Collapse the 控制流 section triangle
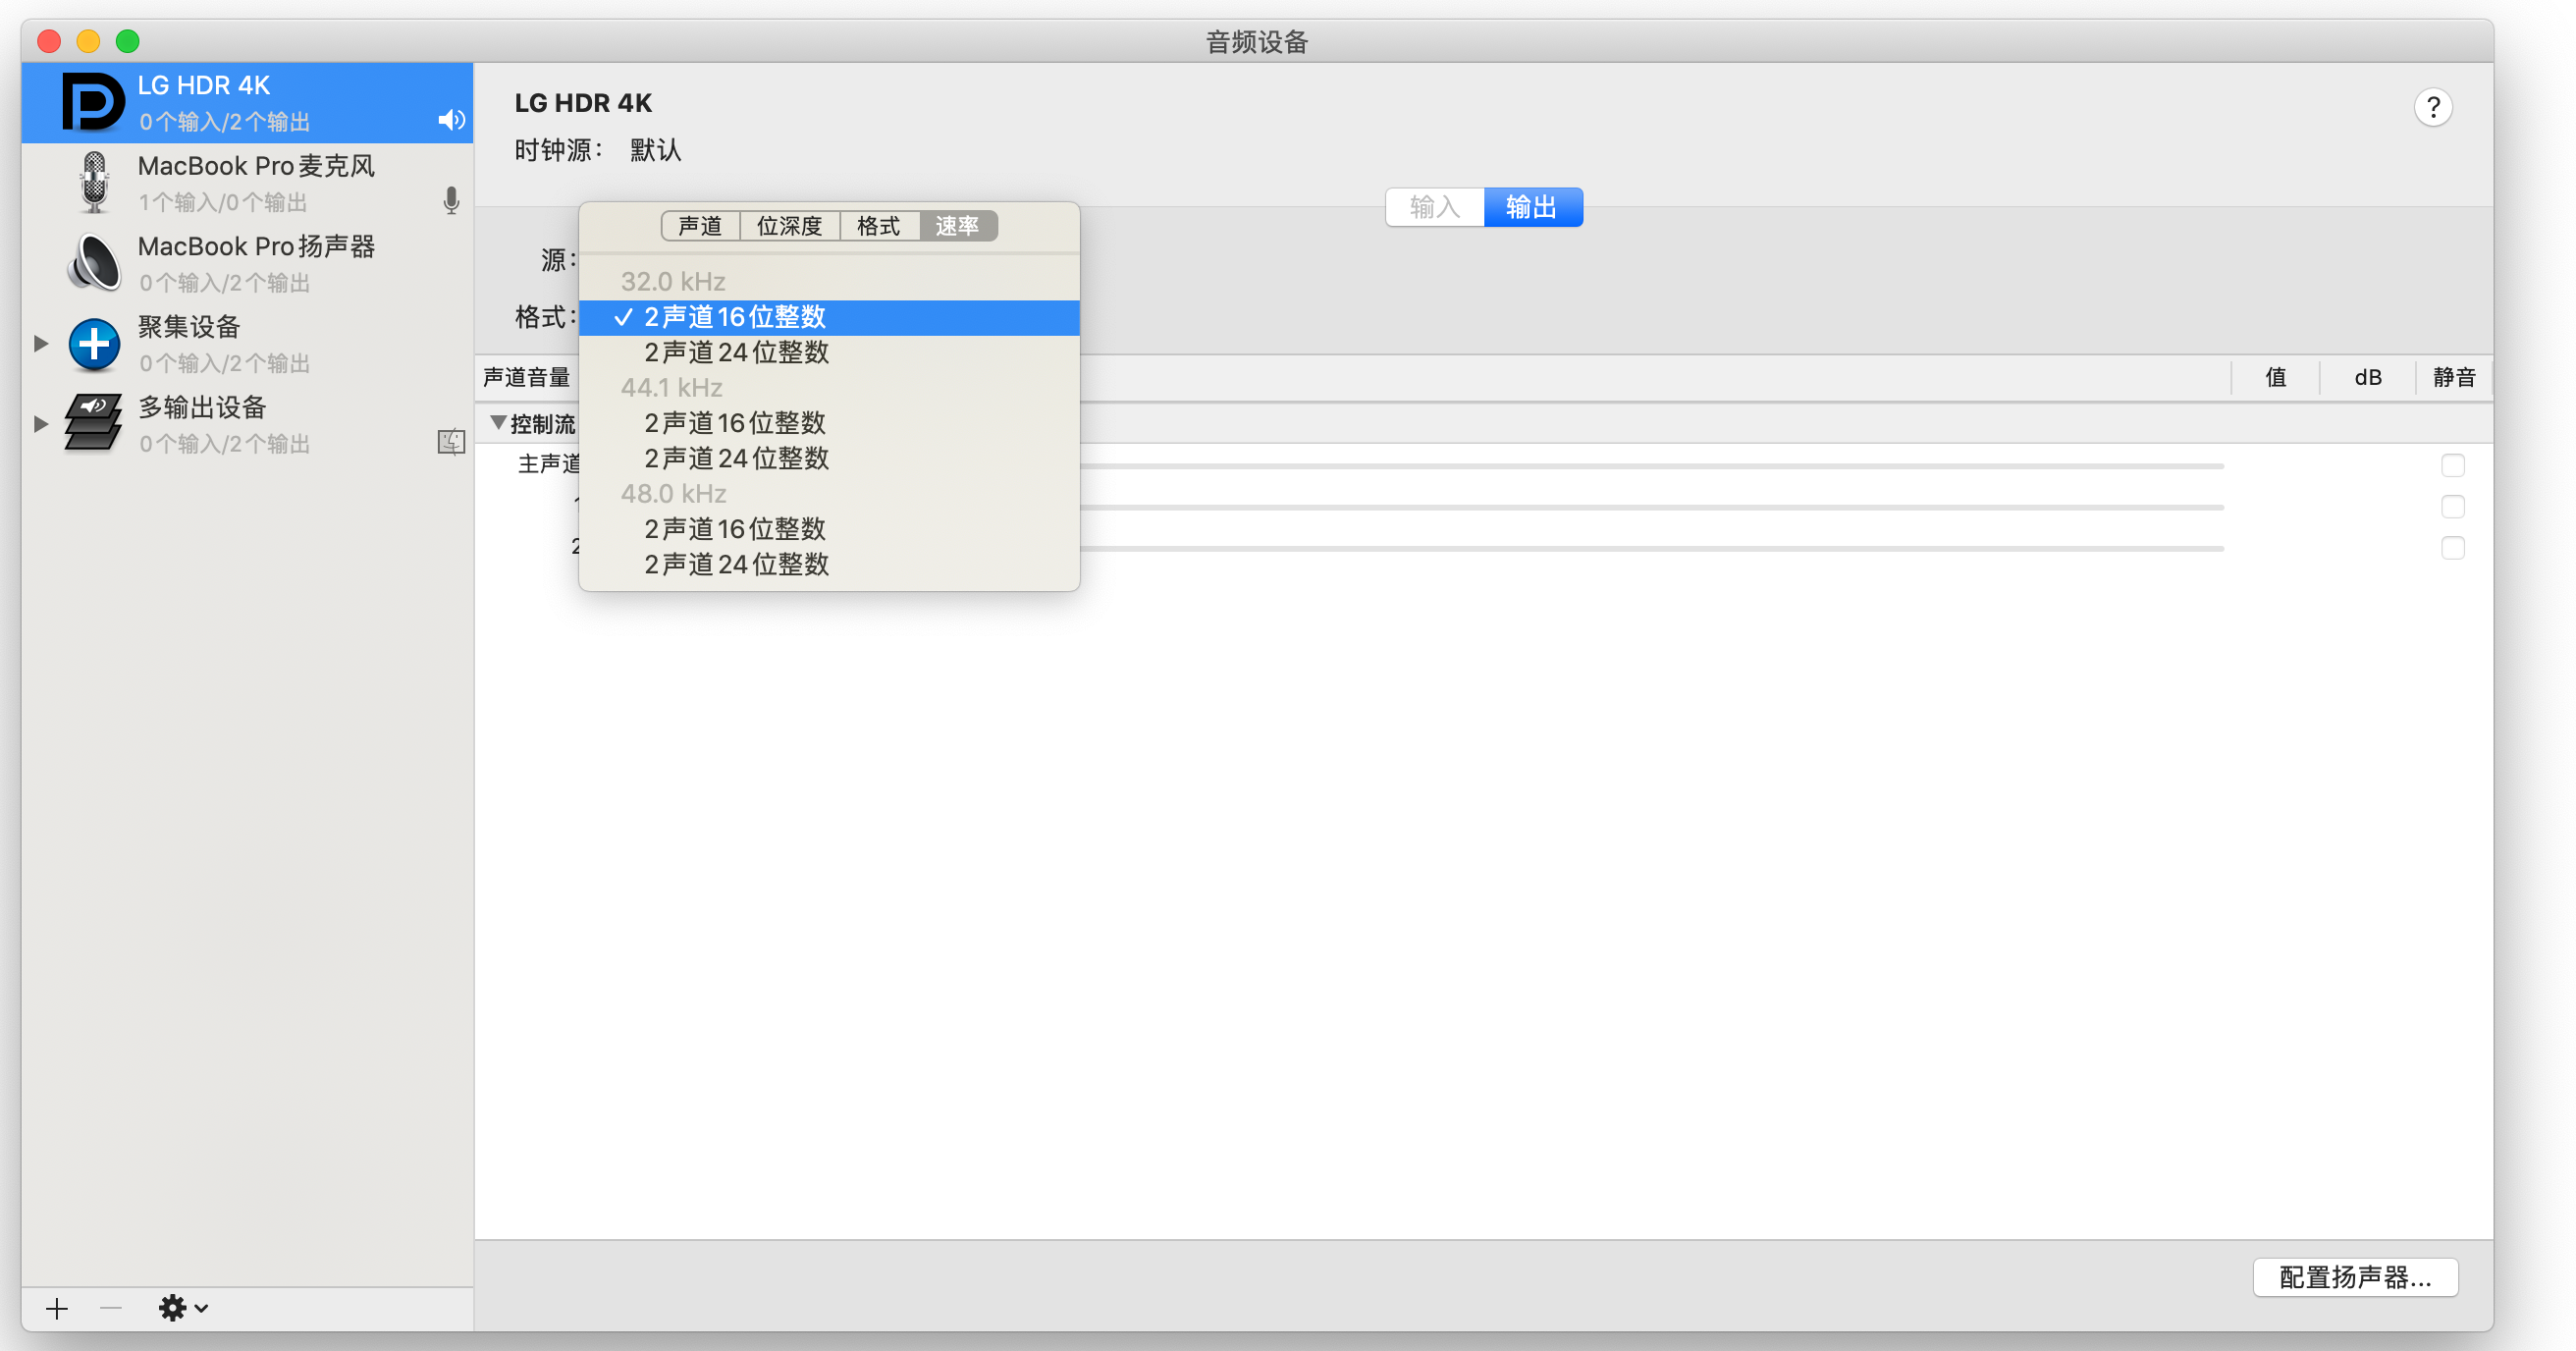The image size is (2576, 1351). pos(498,423)
